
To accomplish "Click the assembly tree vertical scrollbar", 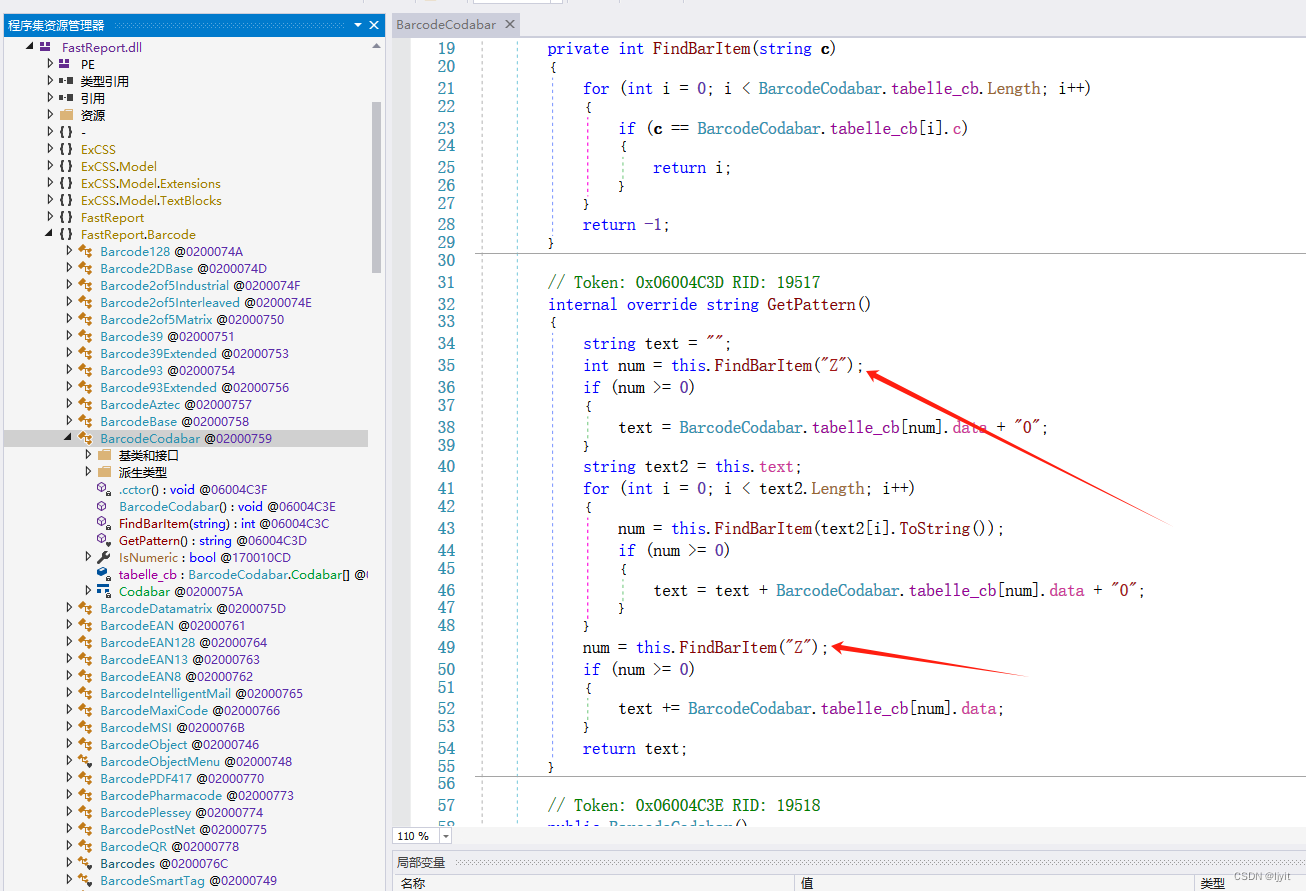I will 377,186.
